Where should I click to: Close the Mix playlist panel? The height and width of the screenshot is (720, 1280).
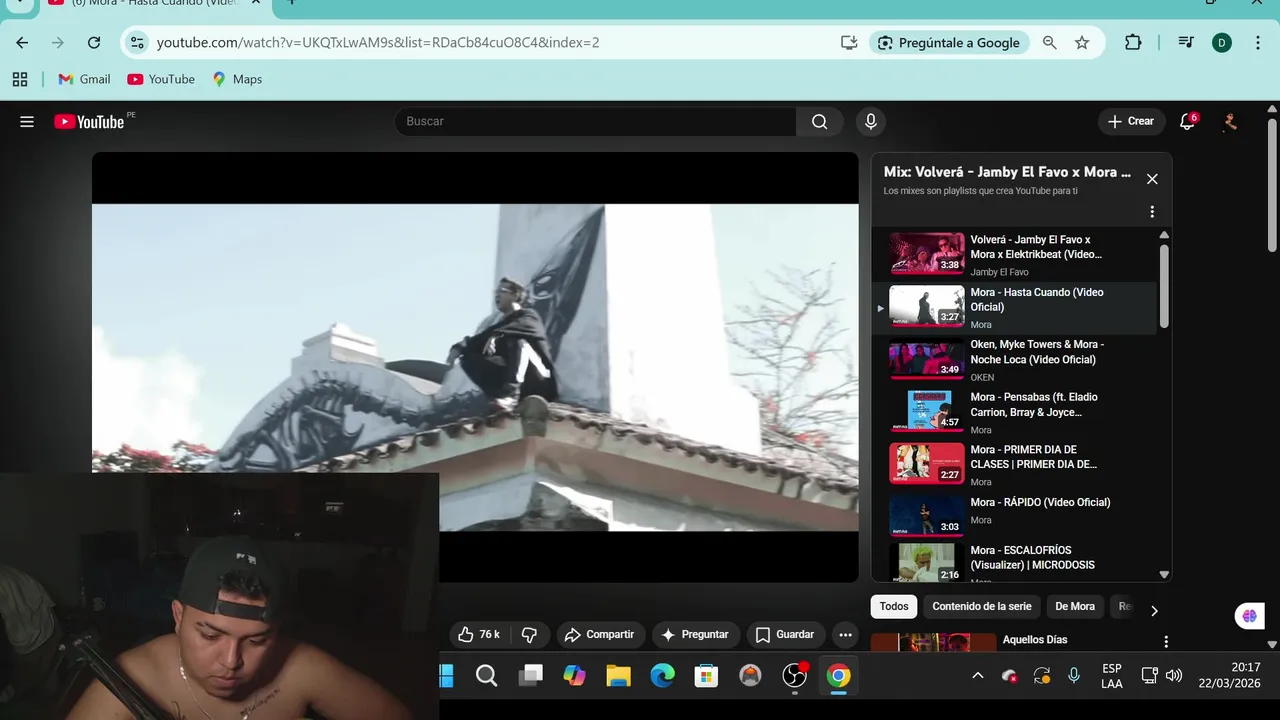(x=1152, y=179)
